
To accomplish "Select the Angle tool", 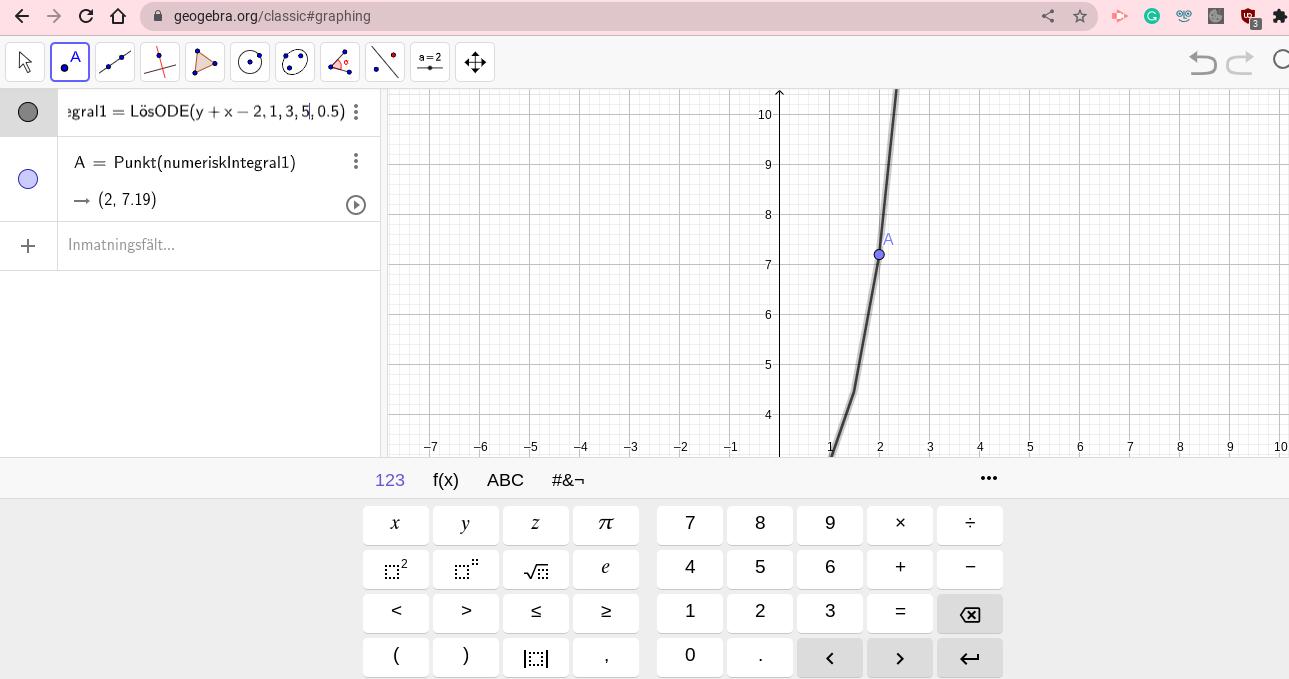I will click(340, 62).
